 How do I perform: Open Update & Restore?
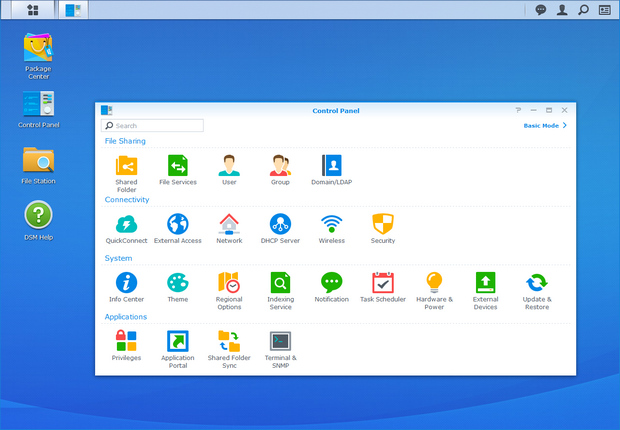537,291
